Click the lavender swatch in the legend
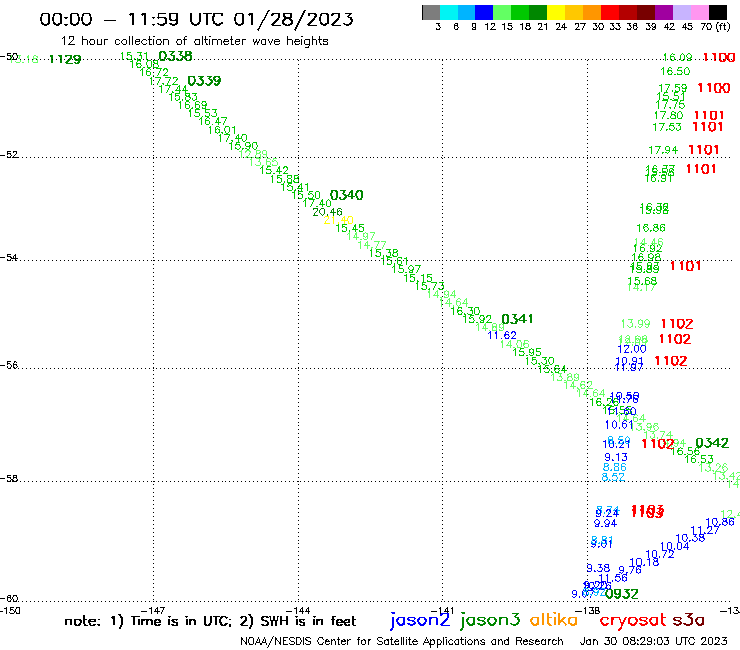This screenshot has width=740, height=650. tap(681, 12)
